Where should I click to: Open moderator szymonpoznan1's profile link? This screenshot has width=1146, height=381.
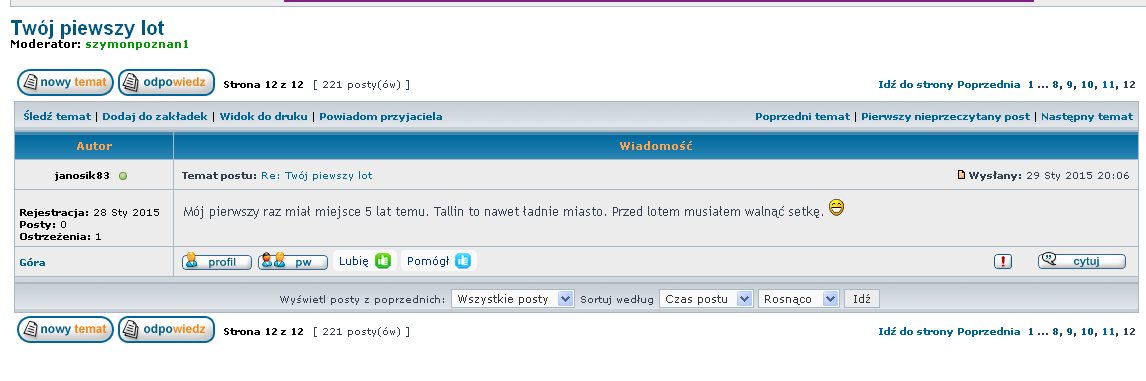[137, 44]
